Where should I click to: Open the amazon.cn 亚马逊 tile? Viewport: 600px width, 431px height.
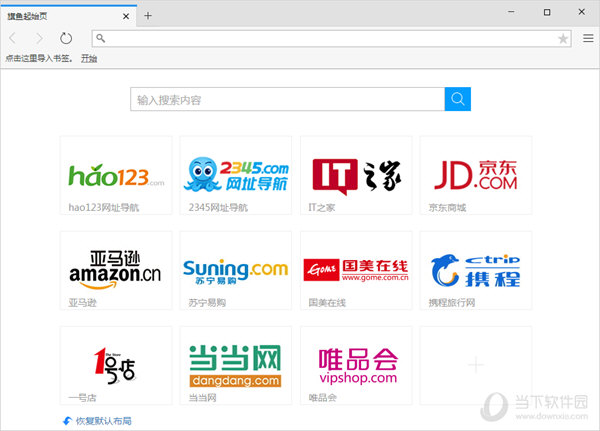(116, 270)
